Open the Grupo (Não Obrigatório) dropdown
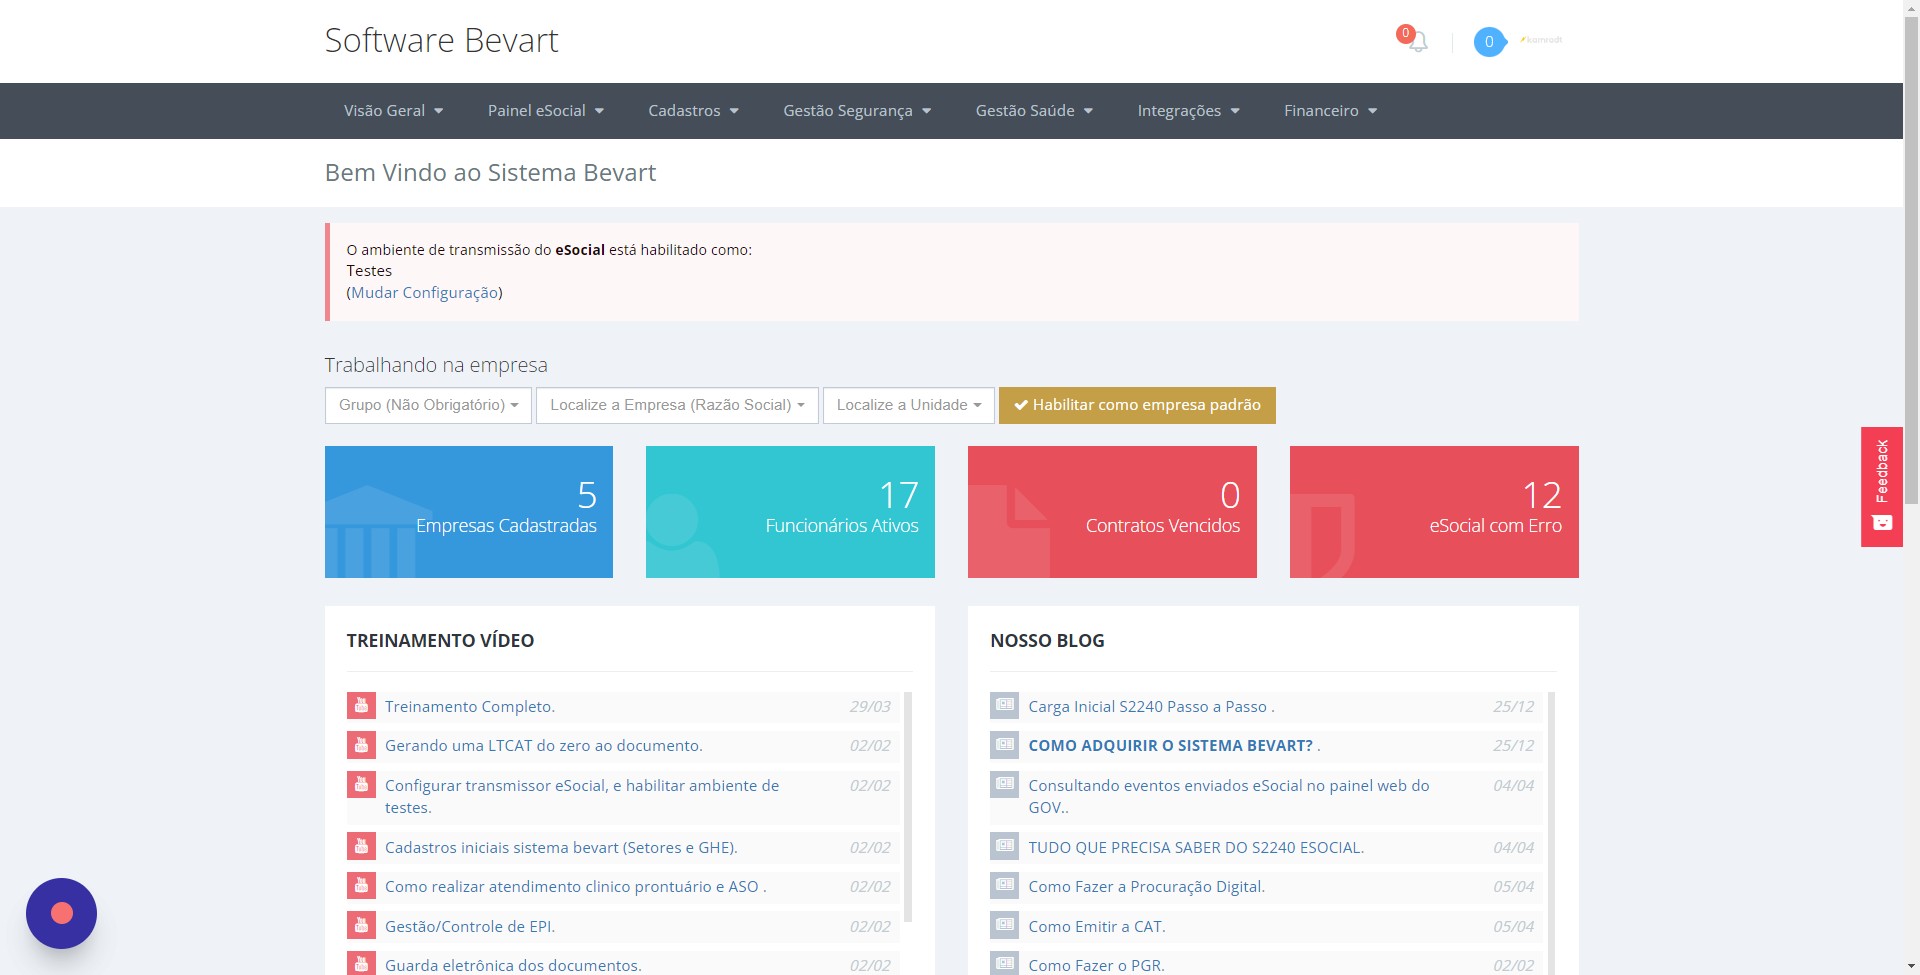Image resolution: width=1920 pixels, height=975 pixels. (x=428, y=405)
